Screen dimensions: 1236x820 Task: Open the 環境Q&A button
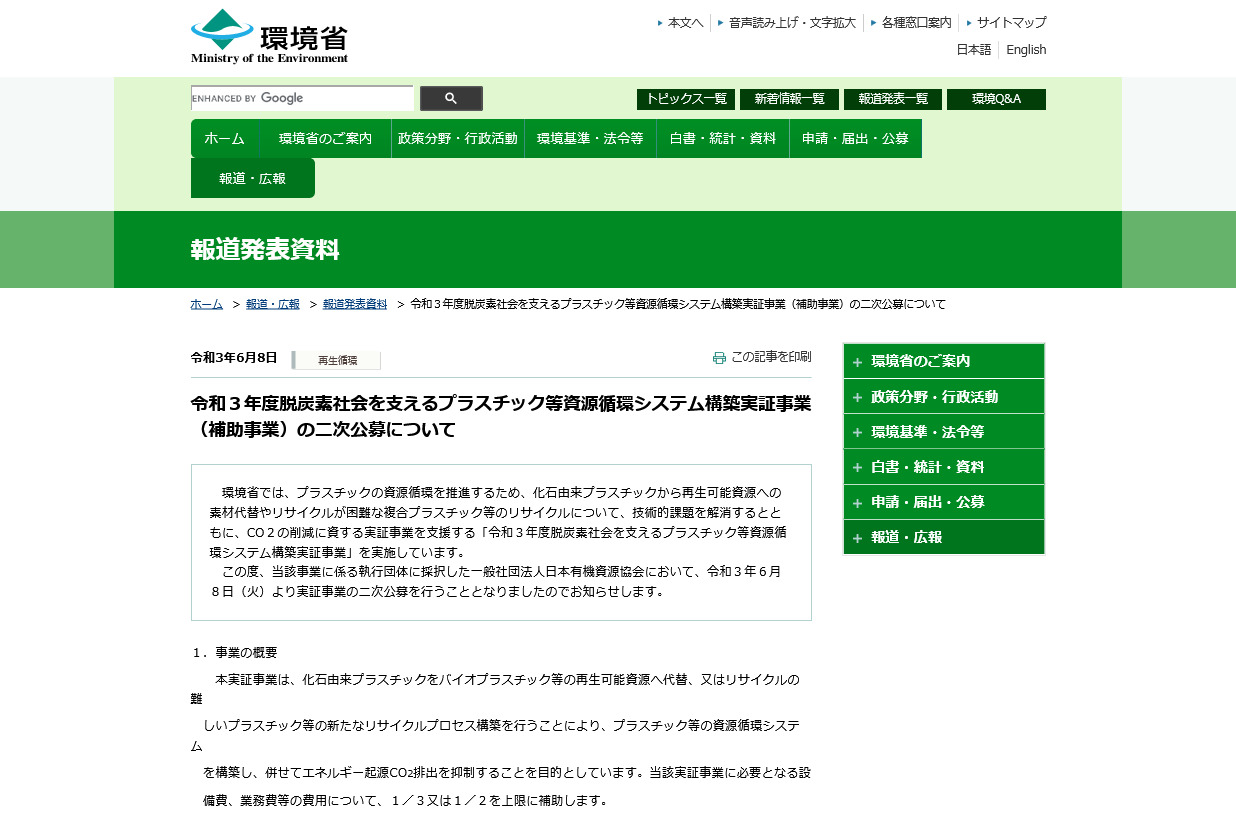[996, 99]
